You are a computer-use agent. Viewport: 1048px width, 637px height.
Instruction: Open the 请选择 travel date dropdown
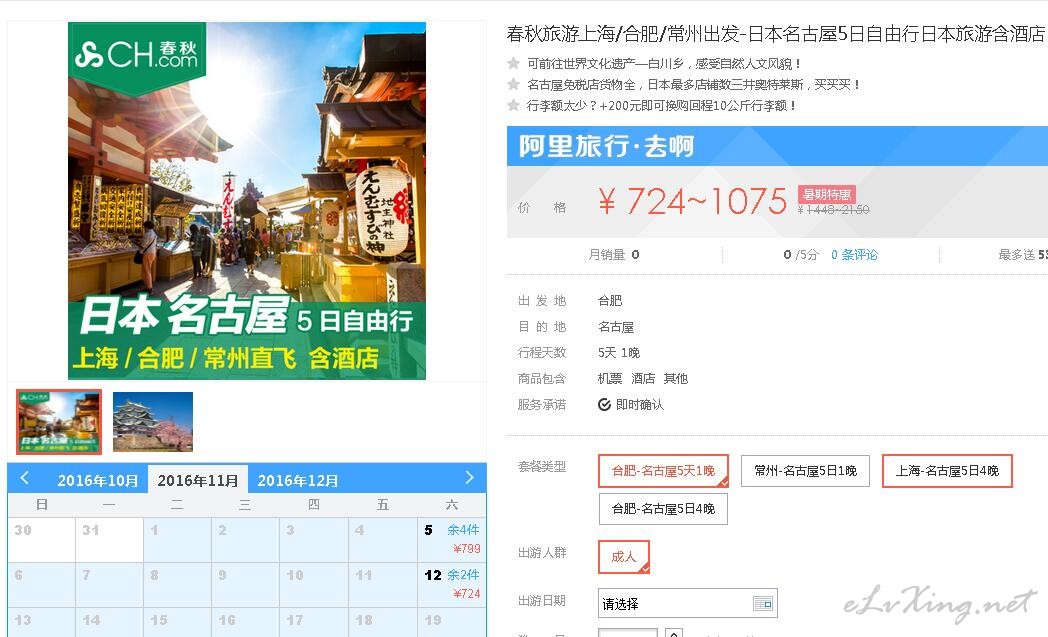coord(688,604)
